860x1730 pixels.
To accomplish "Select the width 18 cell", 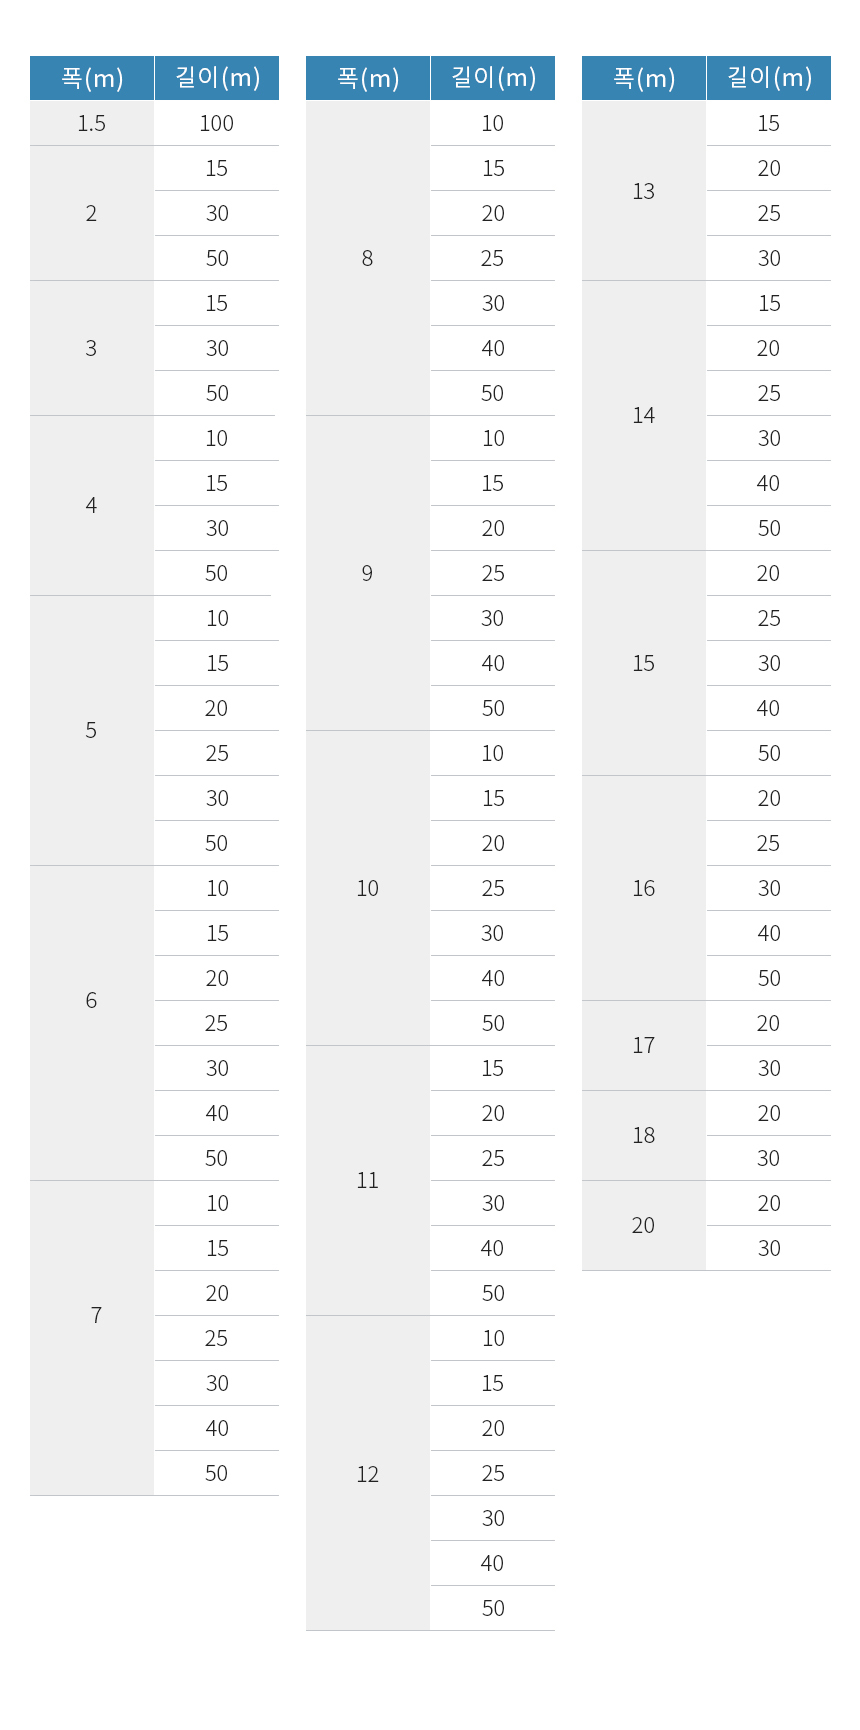I will coord(643,1135).
